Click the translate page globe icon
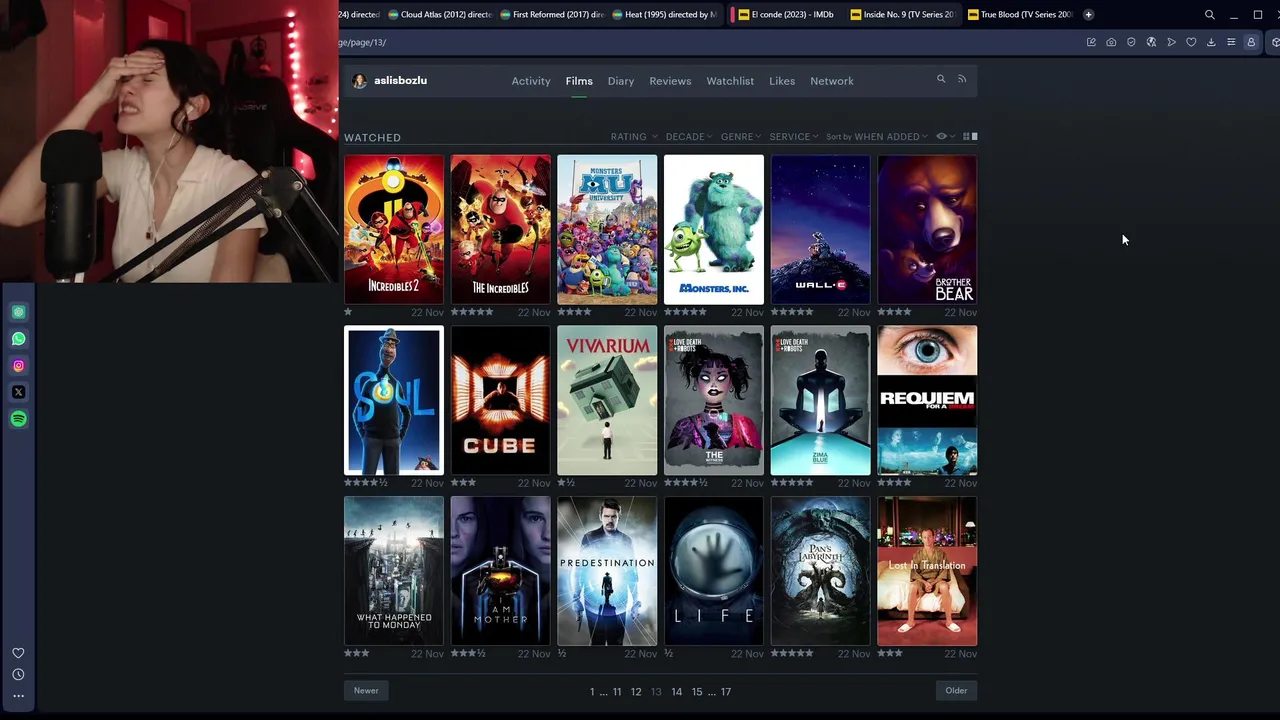 coord(1151,42)
